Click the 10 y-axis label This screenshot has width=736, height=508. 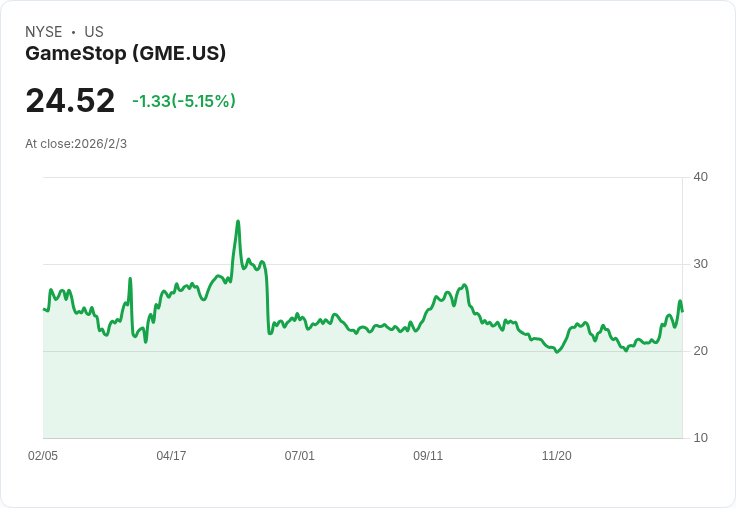700,438
